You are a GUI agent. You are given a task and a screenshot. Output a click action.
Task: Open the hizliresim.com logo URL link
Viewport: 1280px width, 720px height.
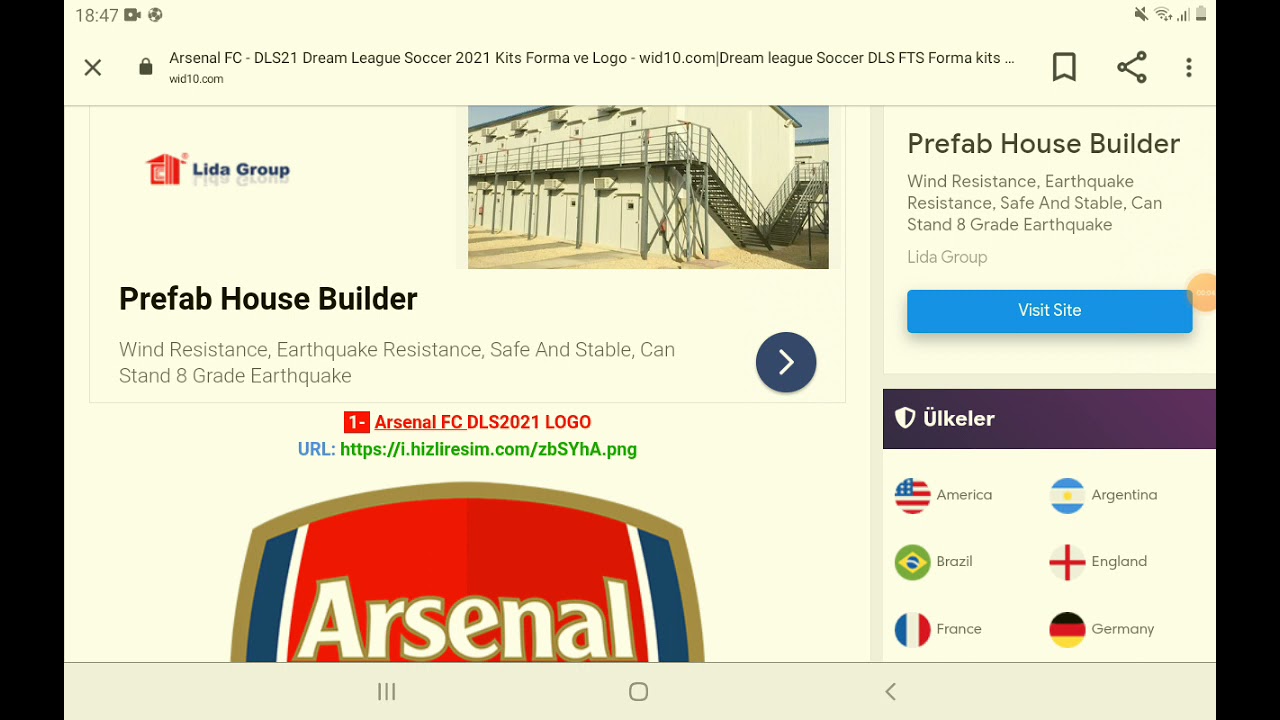(488, 449)
